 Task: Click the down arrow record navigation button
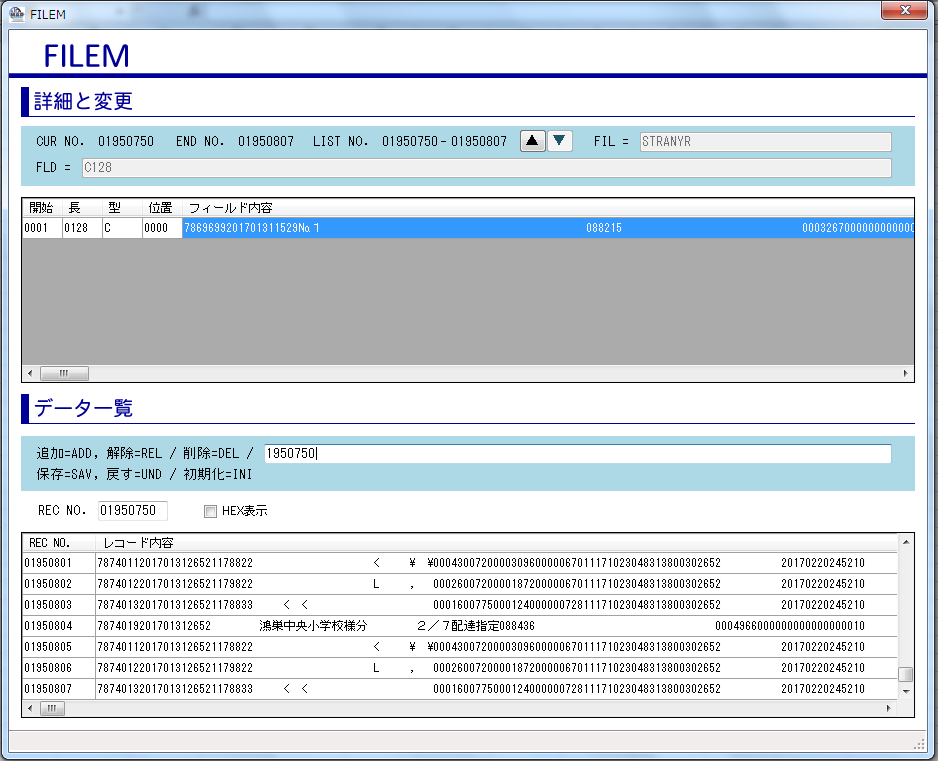(x=560, y=141)
